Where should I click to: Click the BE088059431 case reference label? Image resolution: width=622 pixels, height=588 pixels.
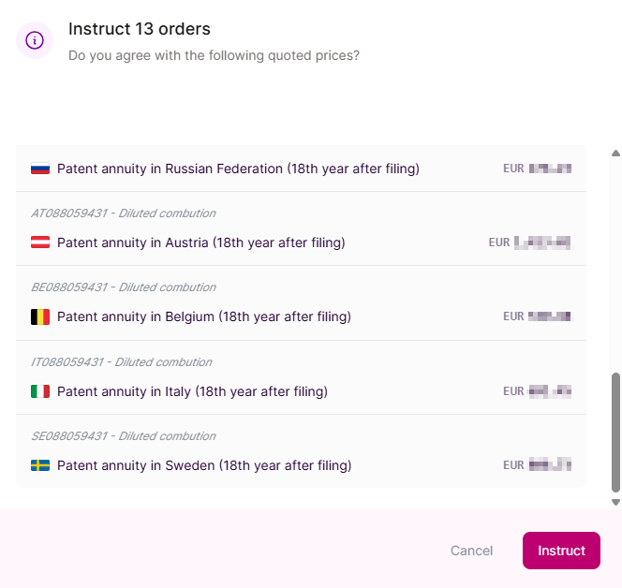[x=123, y=287]
